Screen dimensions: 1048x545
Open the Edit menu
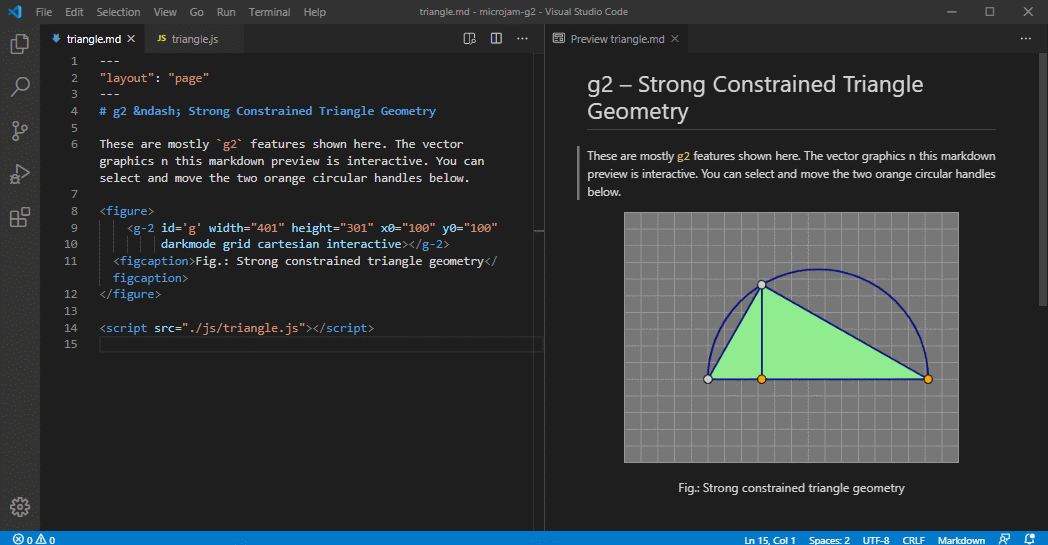74,12
